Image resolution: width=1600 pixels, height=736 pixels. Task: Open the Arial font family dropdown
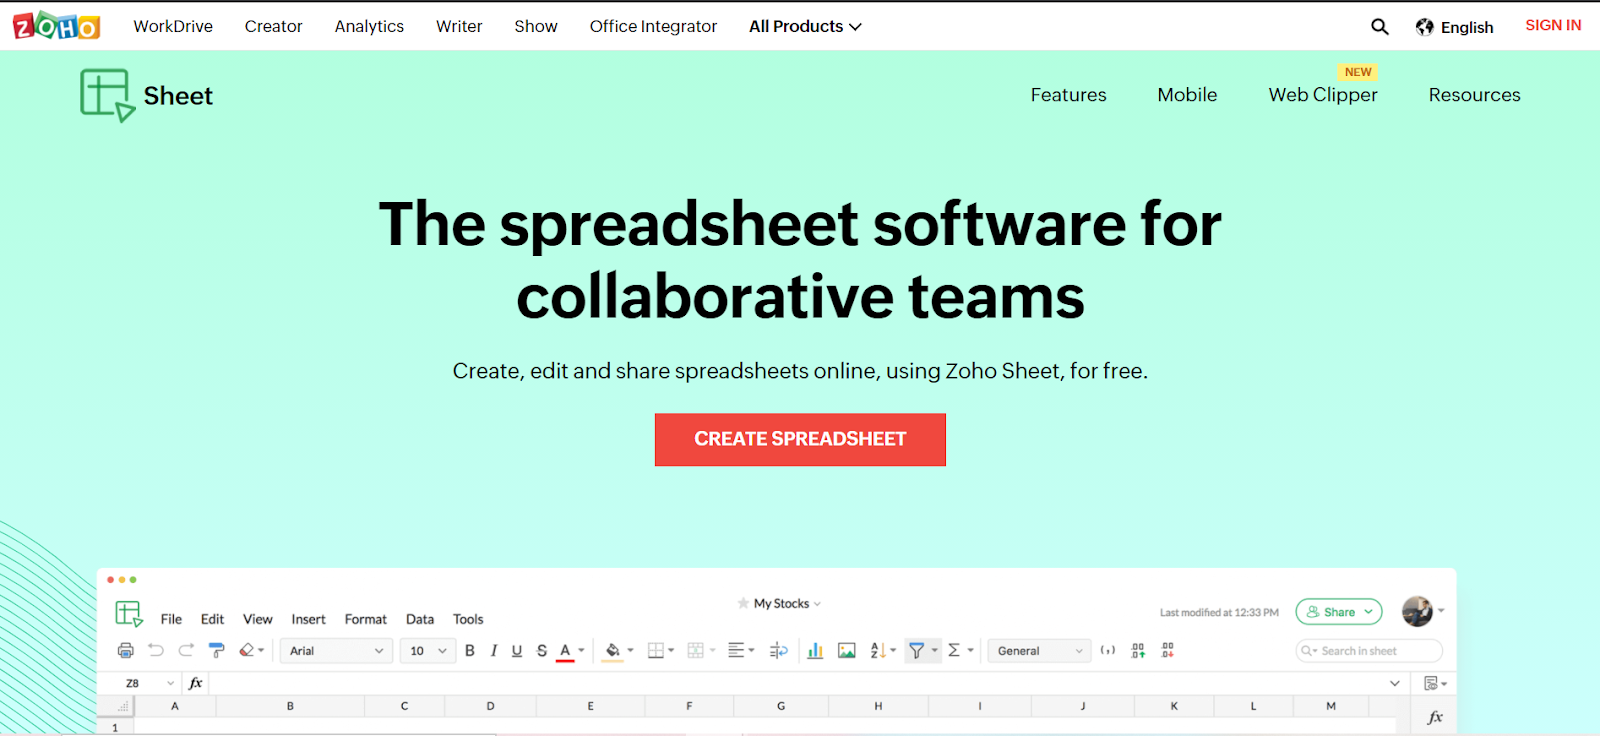tap(336, 651)
